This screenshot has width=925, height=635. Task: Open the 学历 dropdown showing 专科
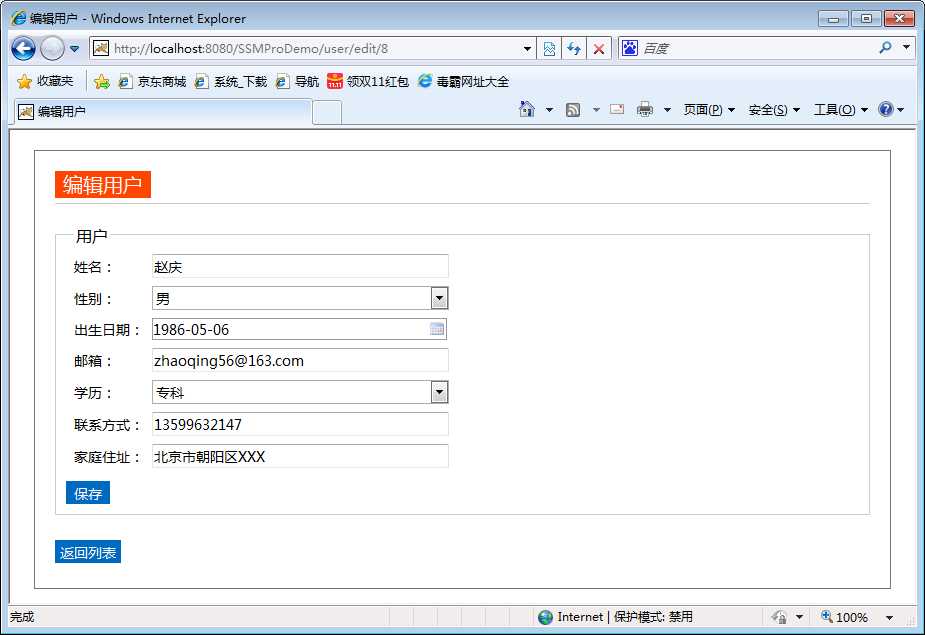coord(300,392)
